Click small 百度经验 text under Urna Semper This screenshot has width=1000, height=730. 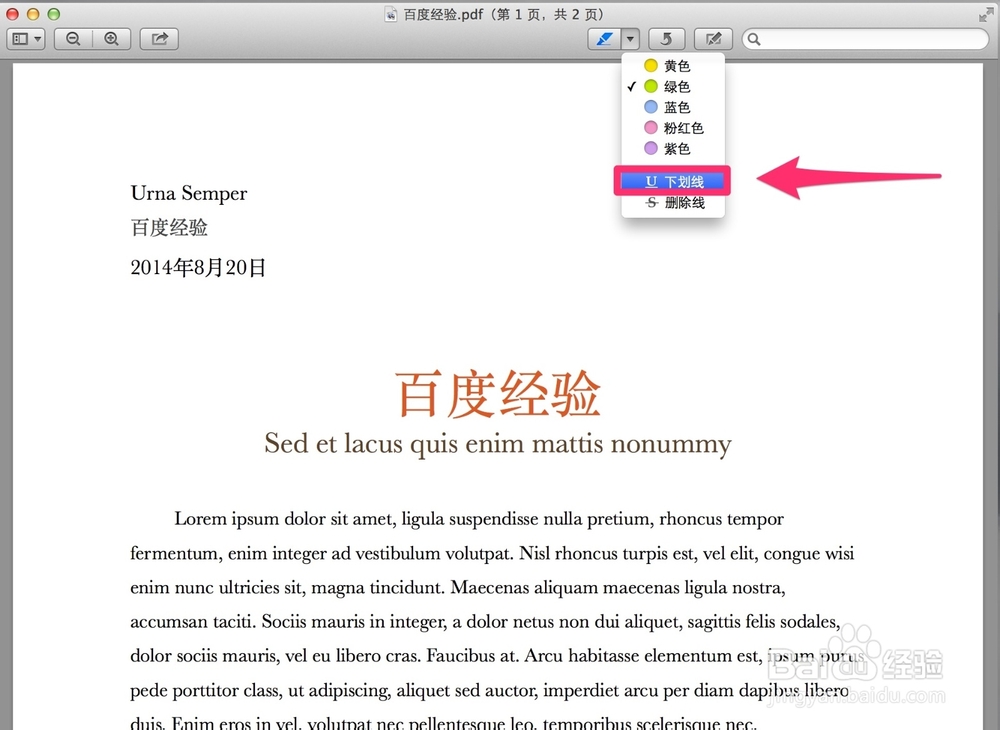pyautogui.click(x=169, y=228)
